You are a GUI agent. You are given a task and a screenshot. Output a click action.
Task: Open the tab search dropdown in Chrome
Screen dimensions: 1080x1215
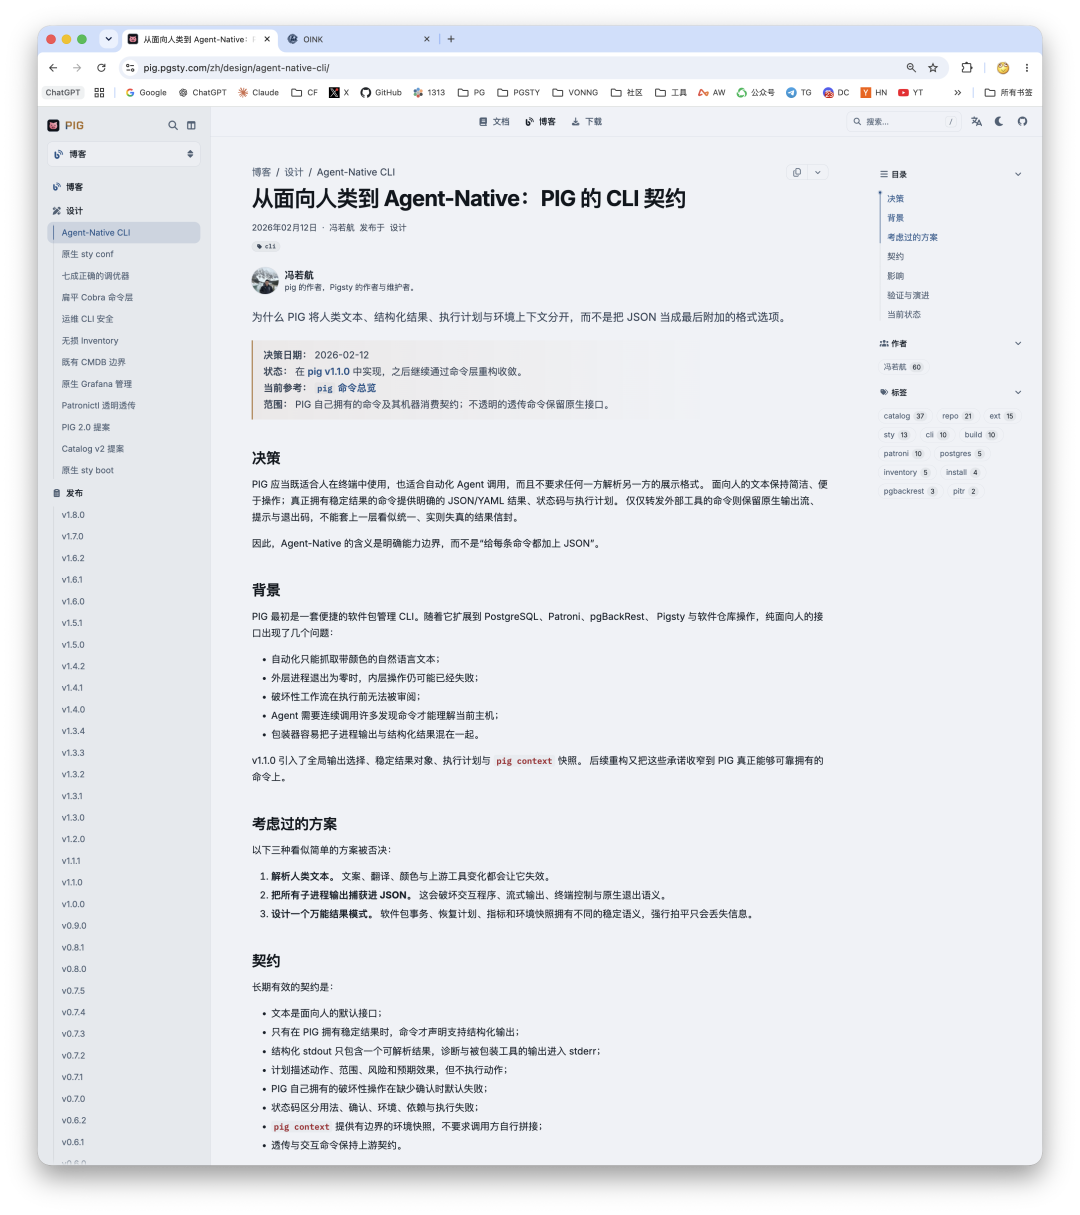108,39
